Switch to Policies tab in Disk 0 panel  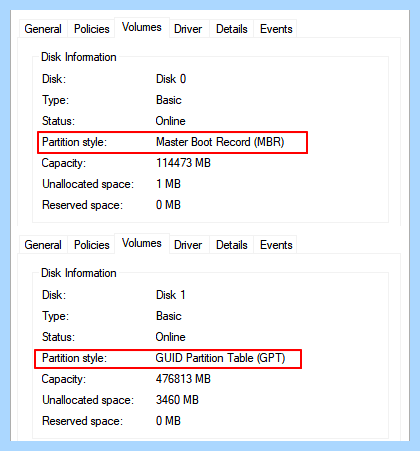[92, 29]
